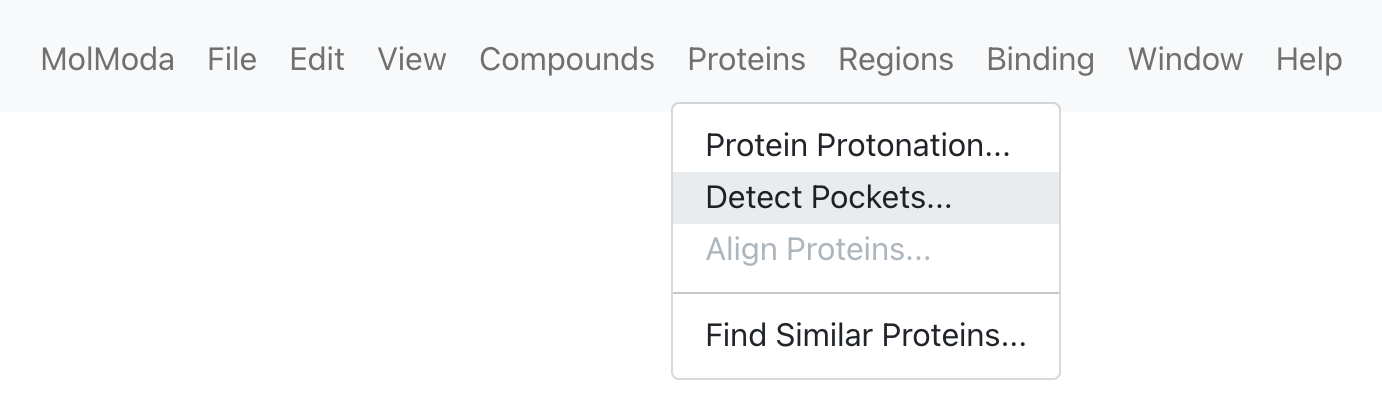The image size is (1382, 404).
Task: Close the open Proteins menu
Action: pos(746,59)
